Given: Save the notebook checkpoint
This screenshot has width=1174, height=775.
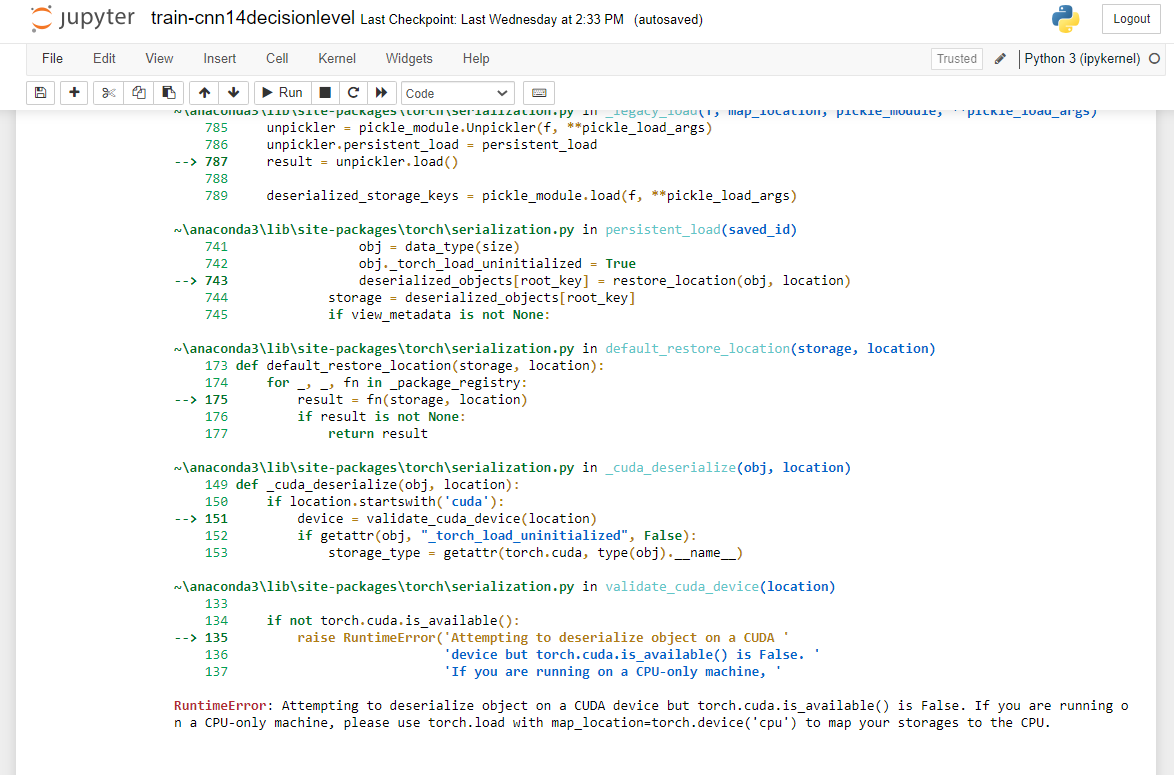Looking at the screenshot, I should click(x=40, y=92).
